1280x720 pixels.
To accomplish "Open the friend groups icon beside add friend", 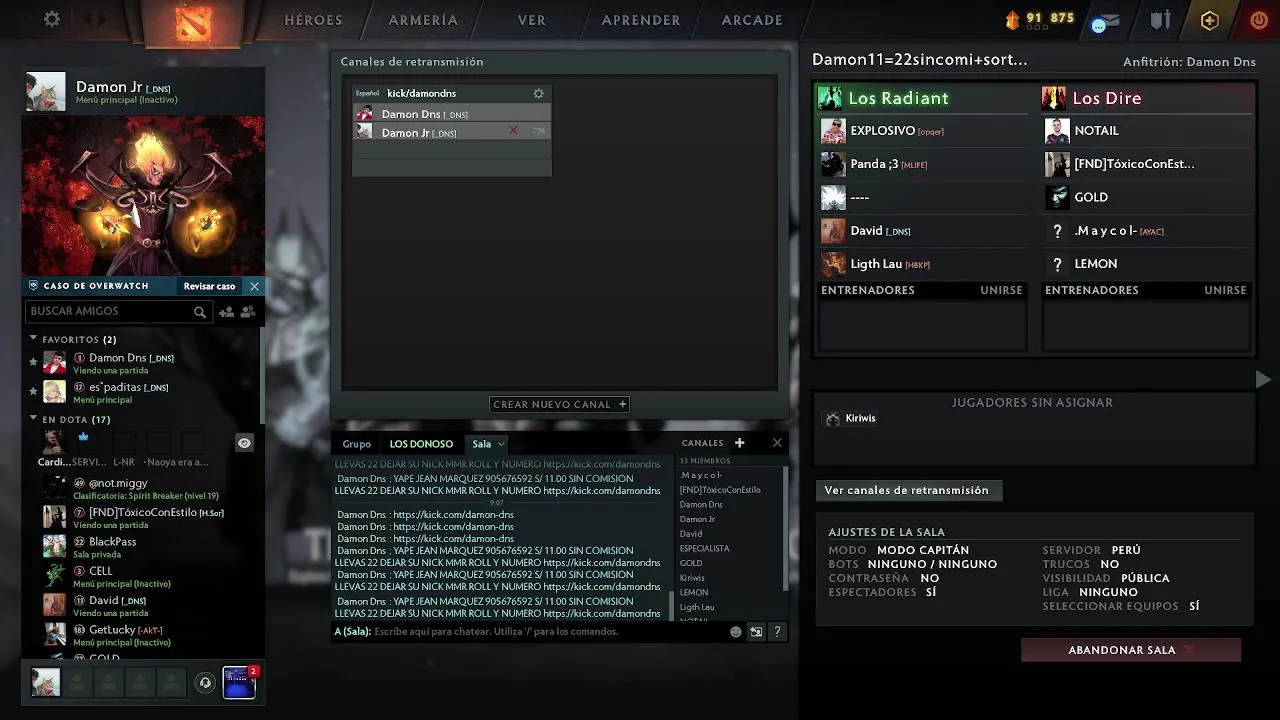I will coord(248,312).
